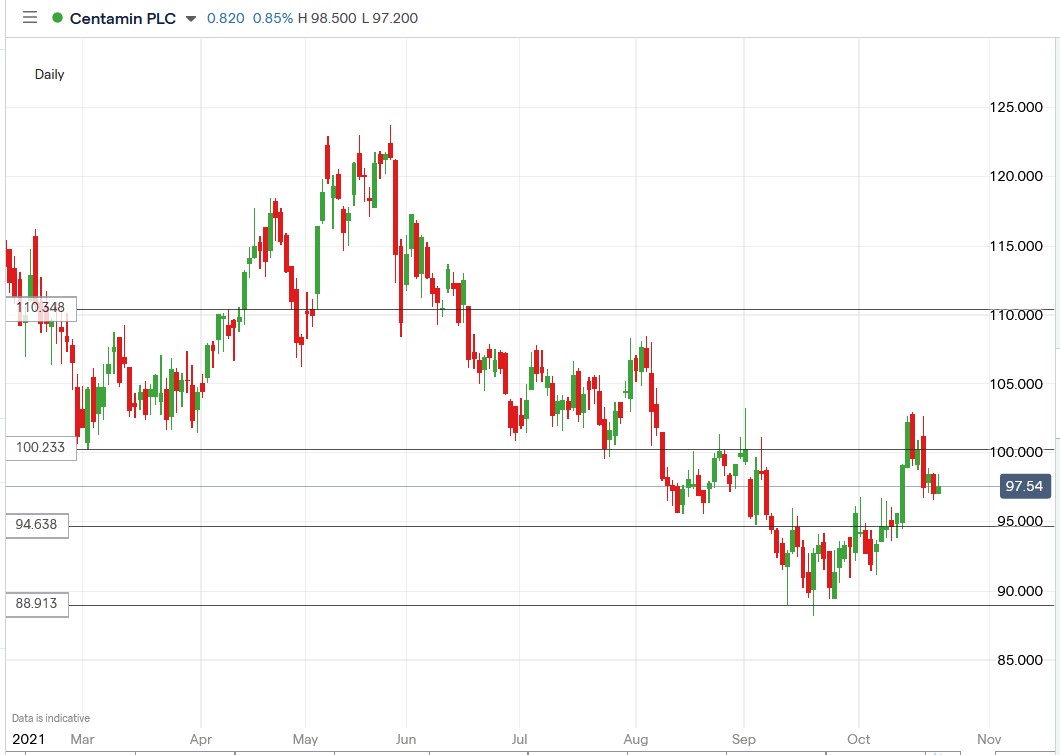Click the Centamin PLC title

(125, 17)
